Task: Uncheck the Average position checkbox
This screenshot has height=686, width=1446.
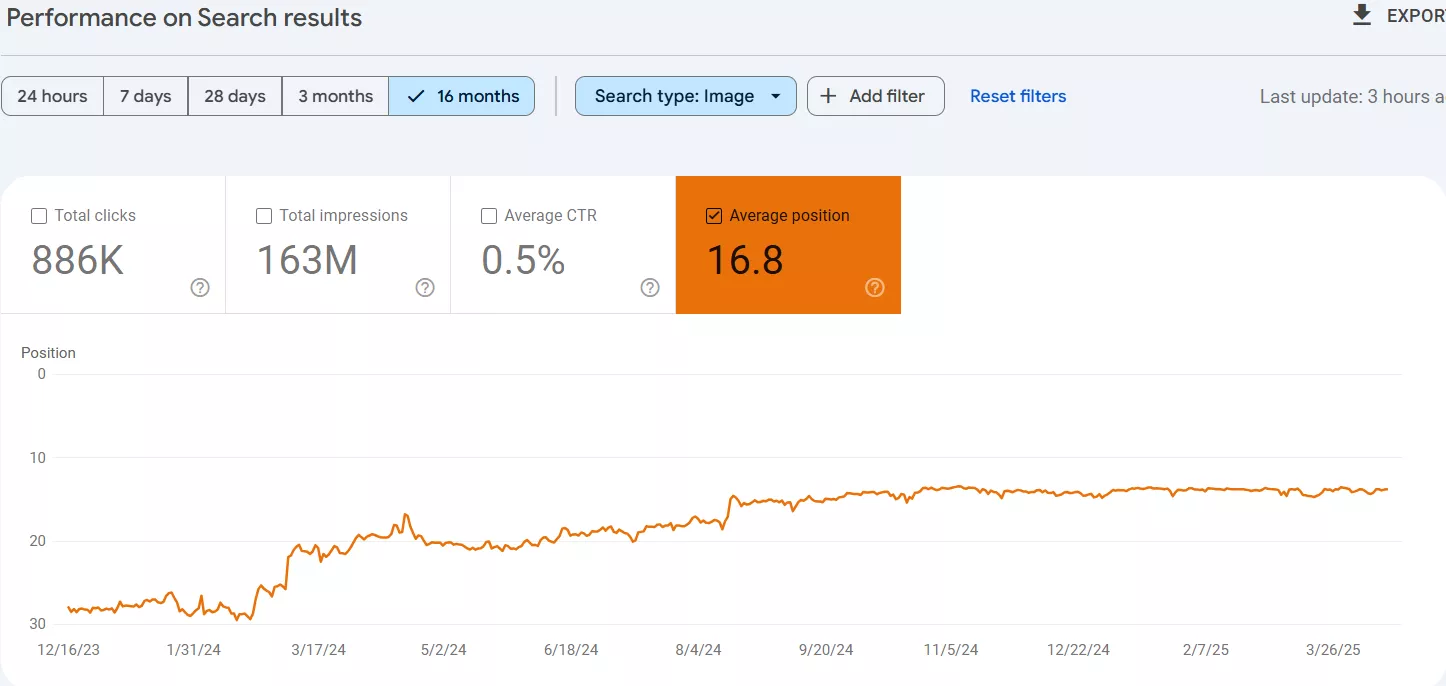Action: [x=714, y=215]
